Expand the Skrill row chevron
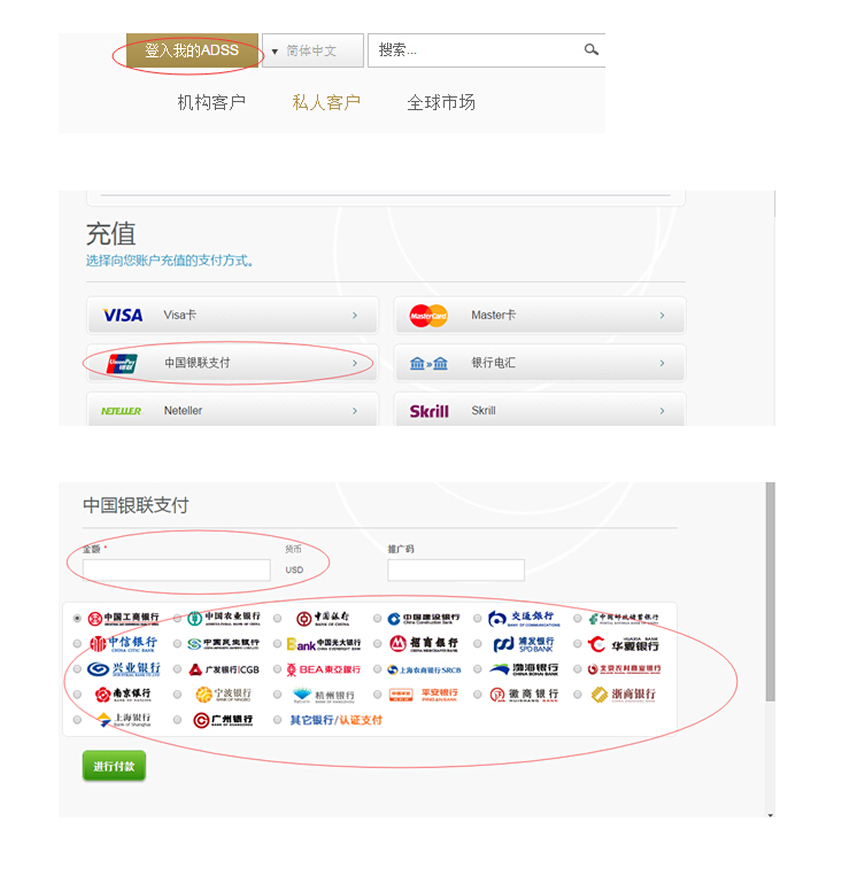Image resolution: width=850 pixels, height=884 pixels. pos(662,411)
